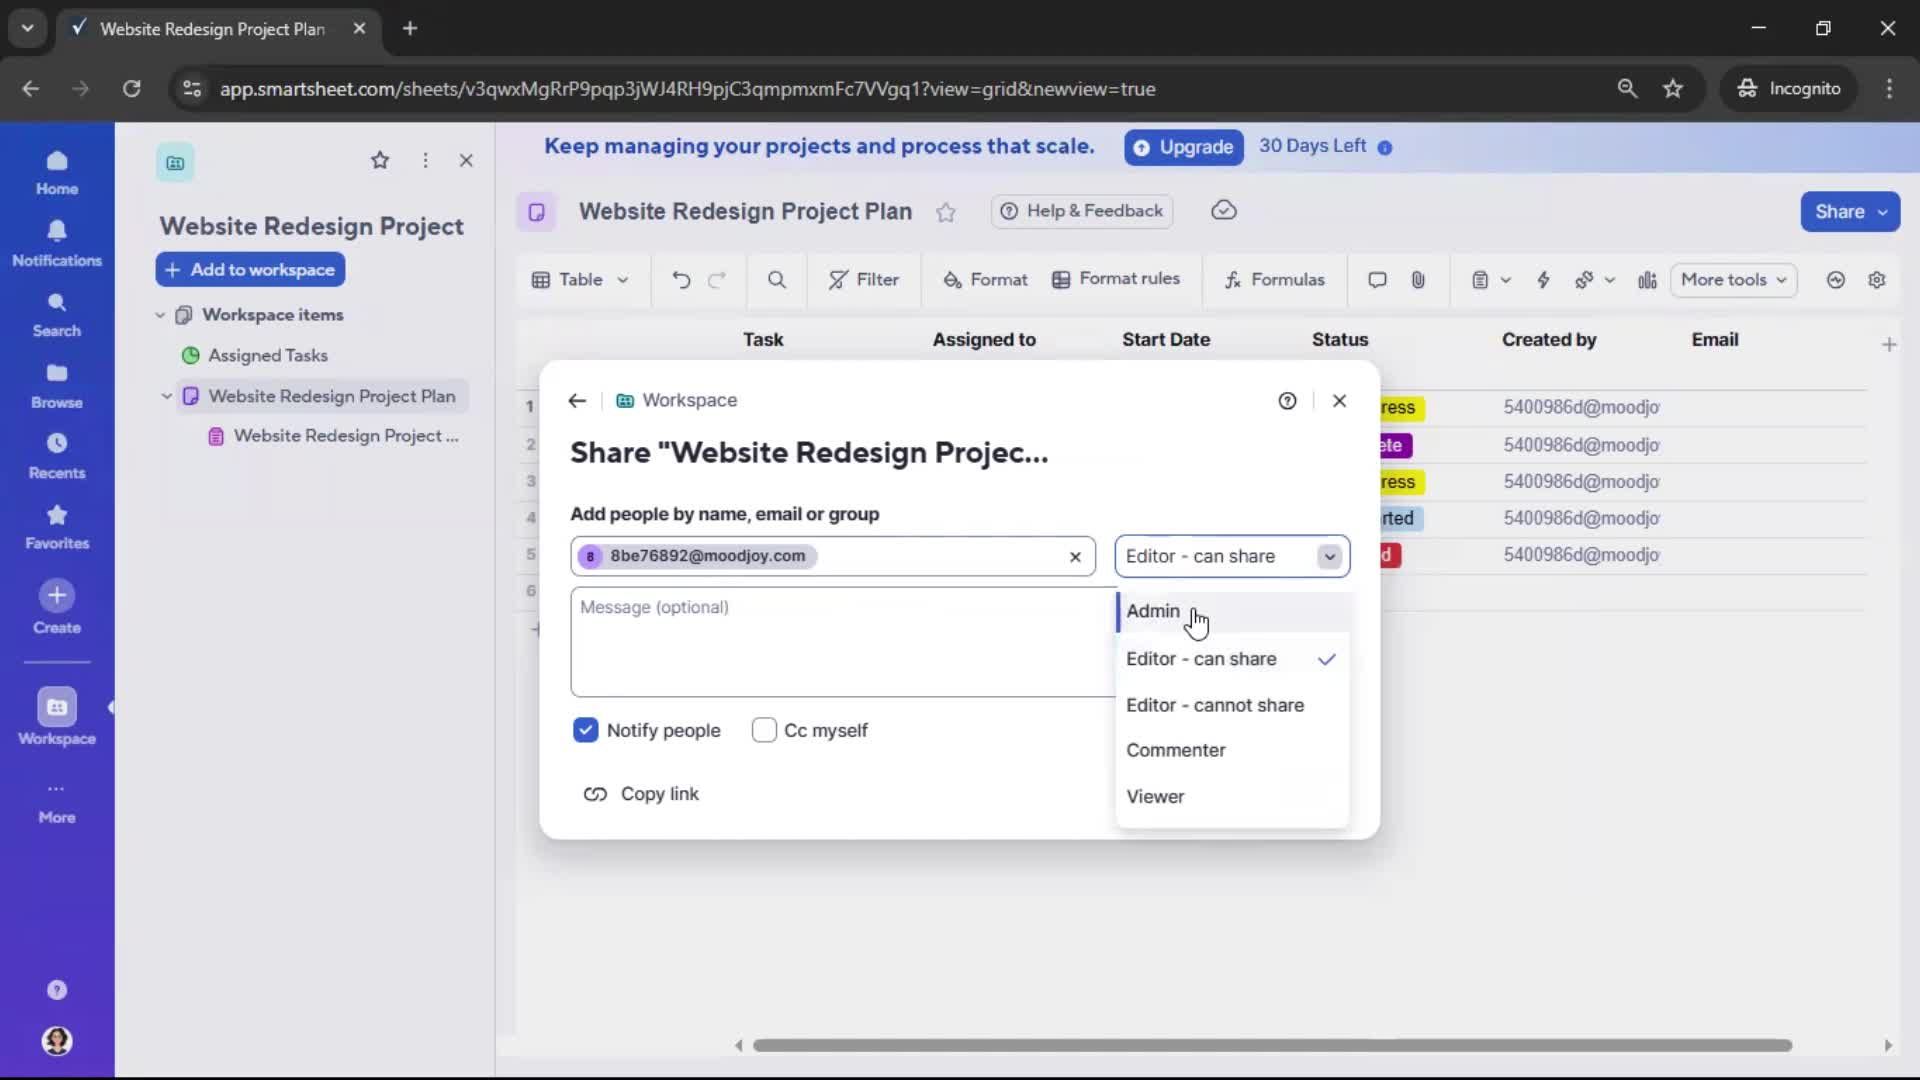
Task: Open the automation lightning bolt icon
Action: 1543,280
